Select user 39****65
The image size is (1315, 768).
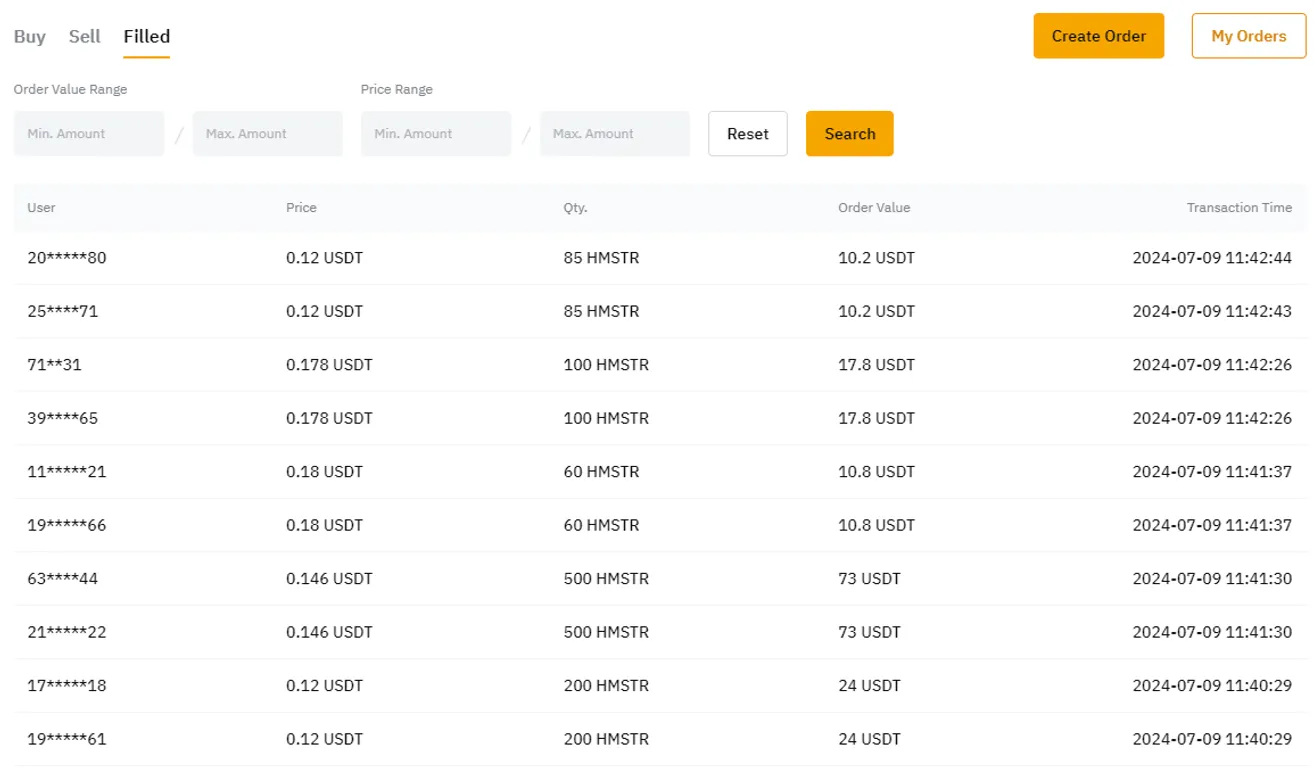click(x=63, y=418)
